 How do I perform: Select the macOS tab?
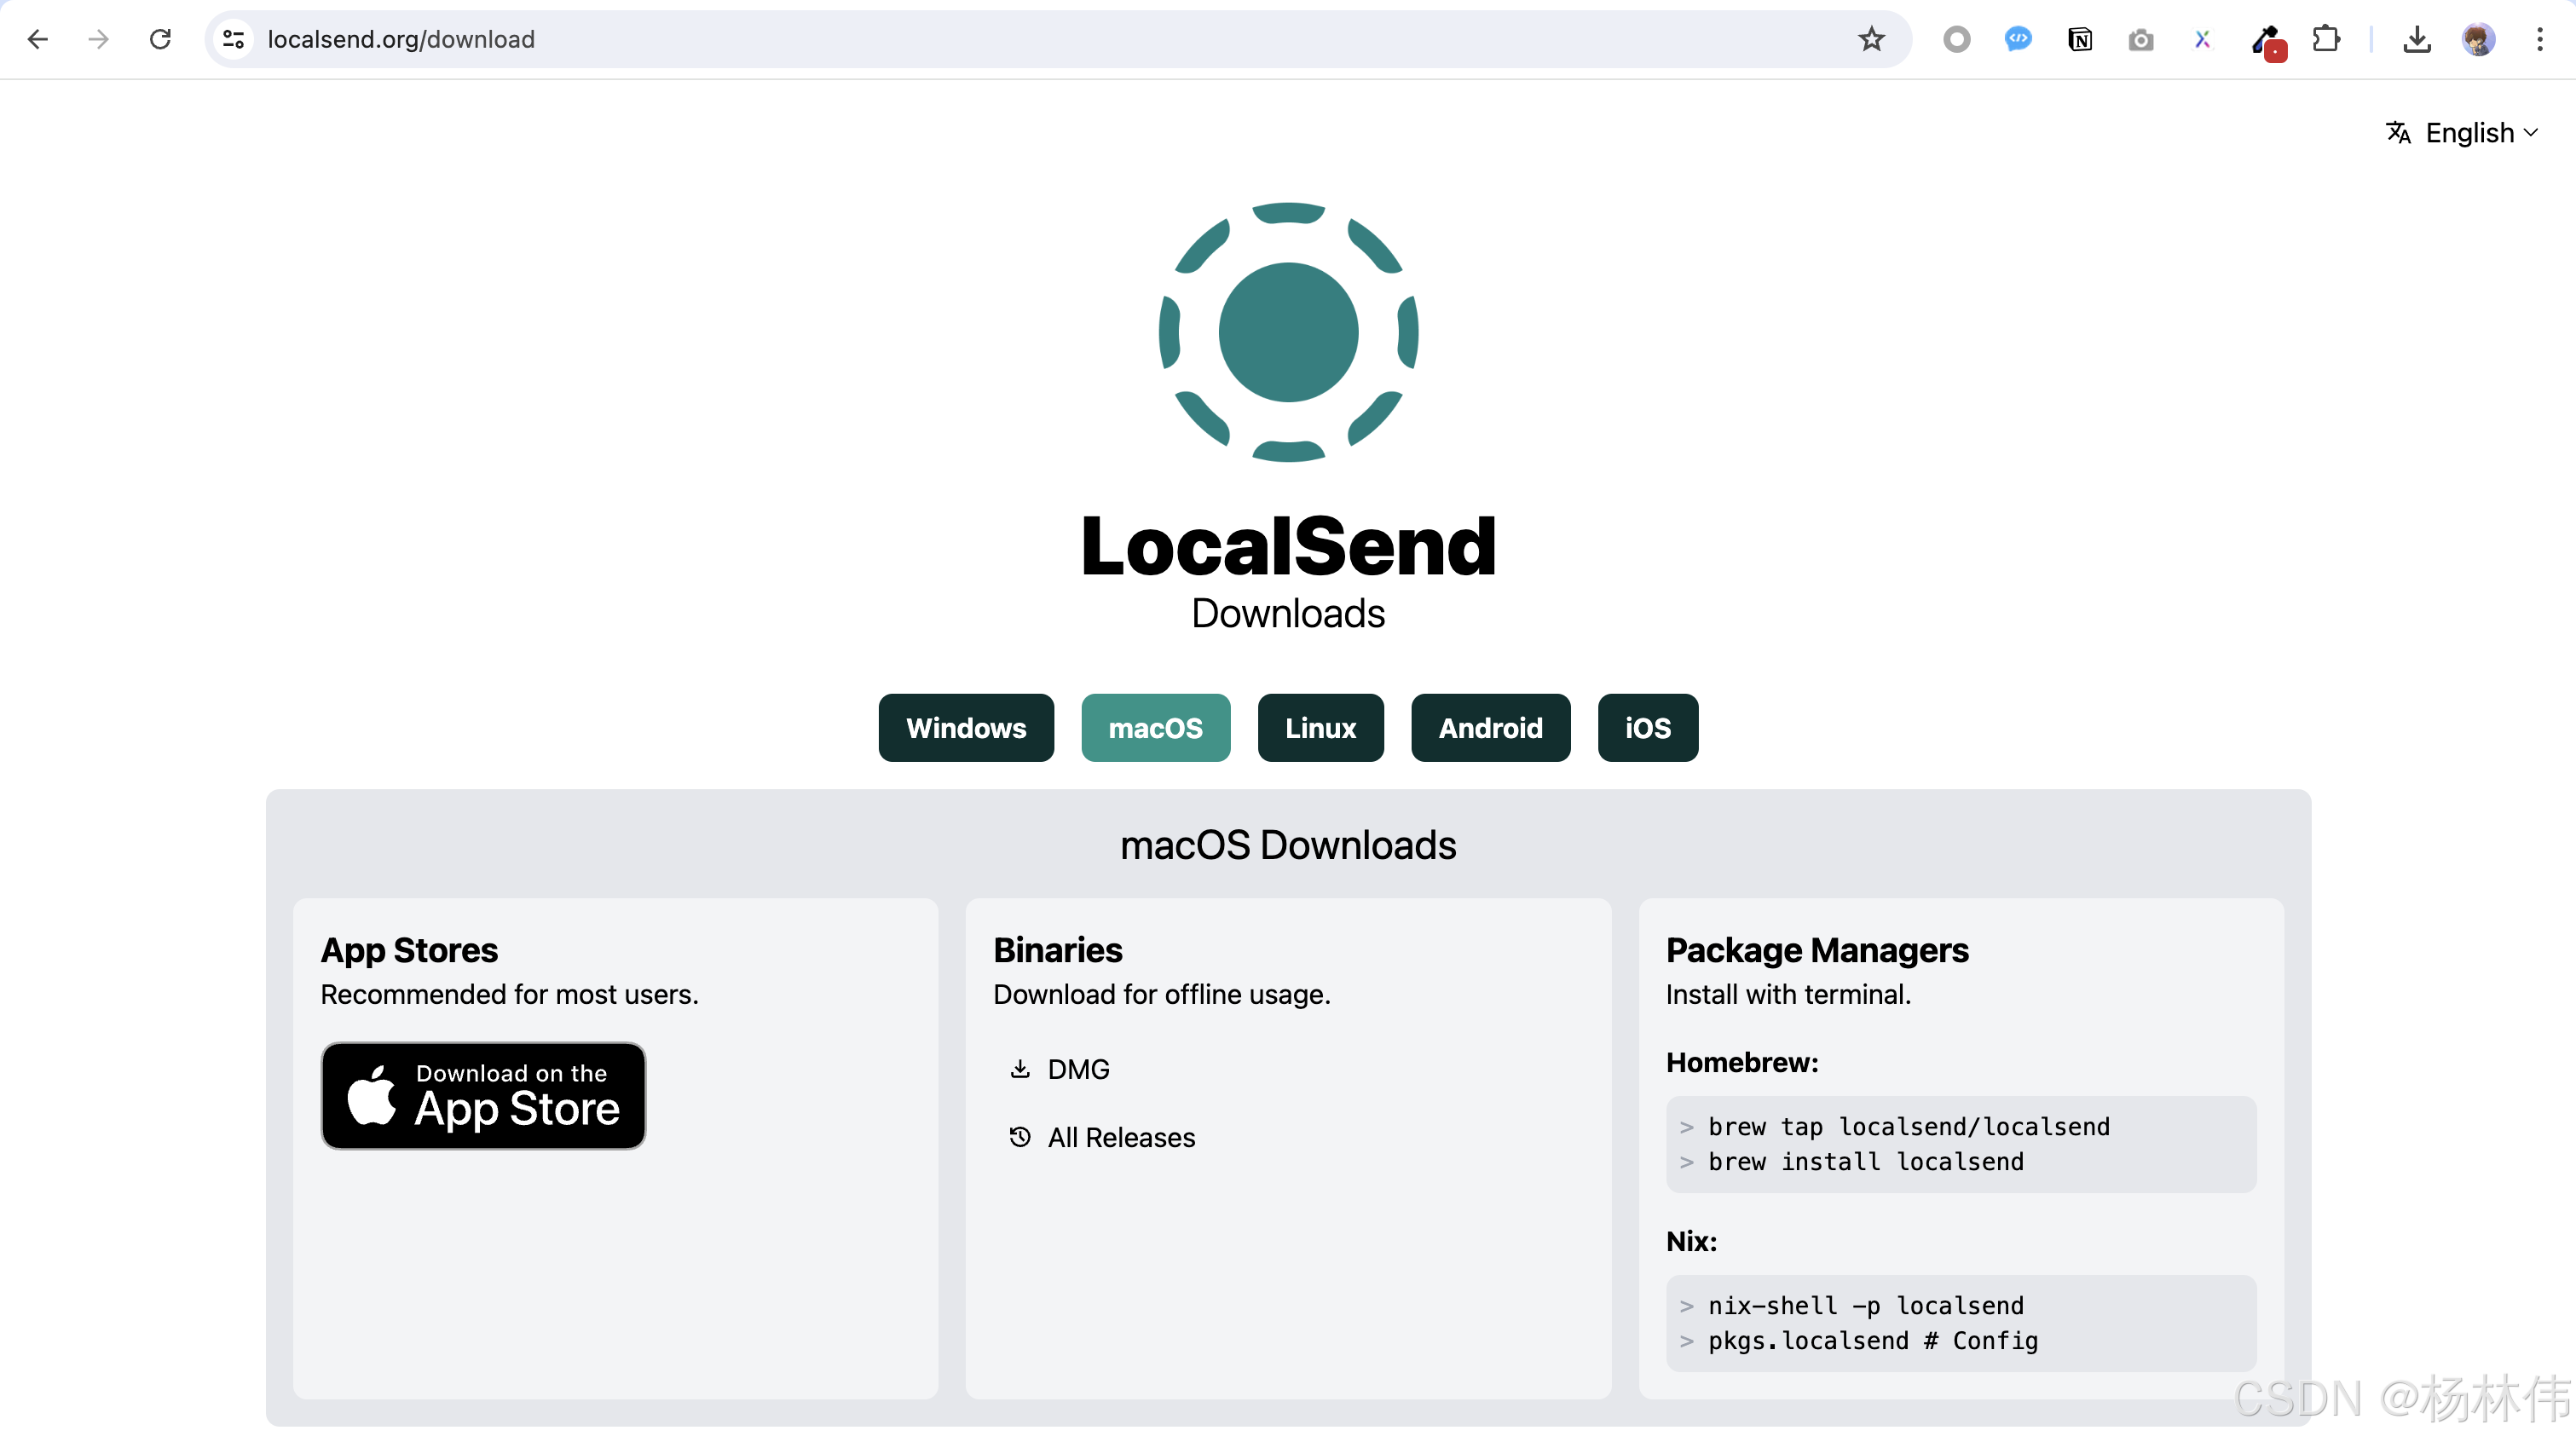tap(1155, 727)
